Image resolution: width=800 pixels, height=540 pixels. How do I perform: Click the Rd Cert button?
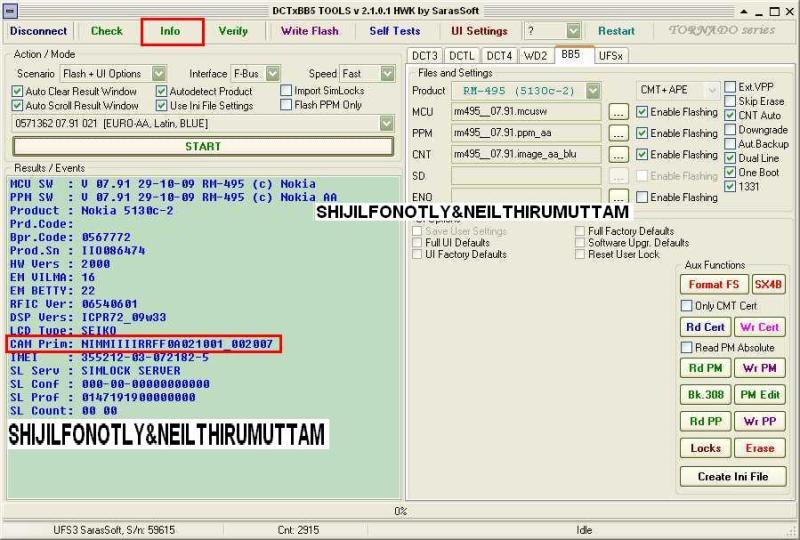click(706, 327)
